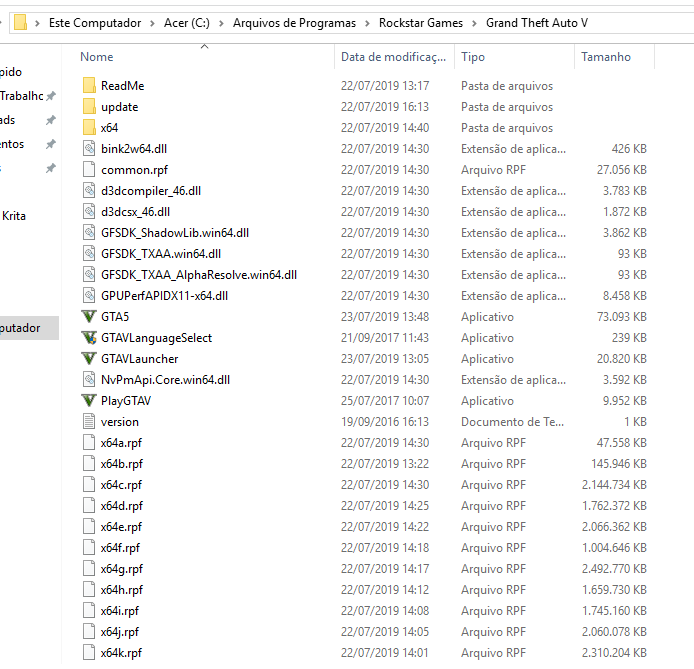Navigate to Arquivos de Programas breadcrumb

294,23
